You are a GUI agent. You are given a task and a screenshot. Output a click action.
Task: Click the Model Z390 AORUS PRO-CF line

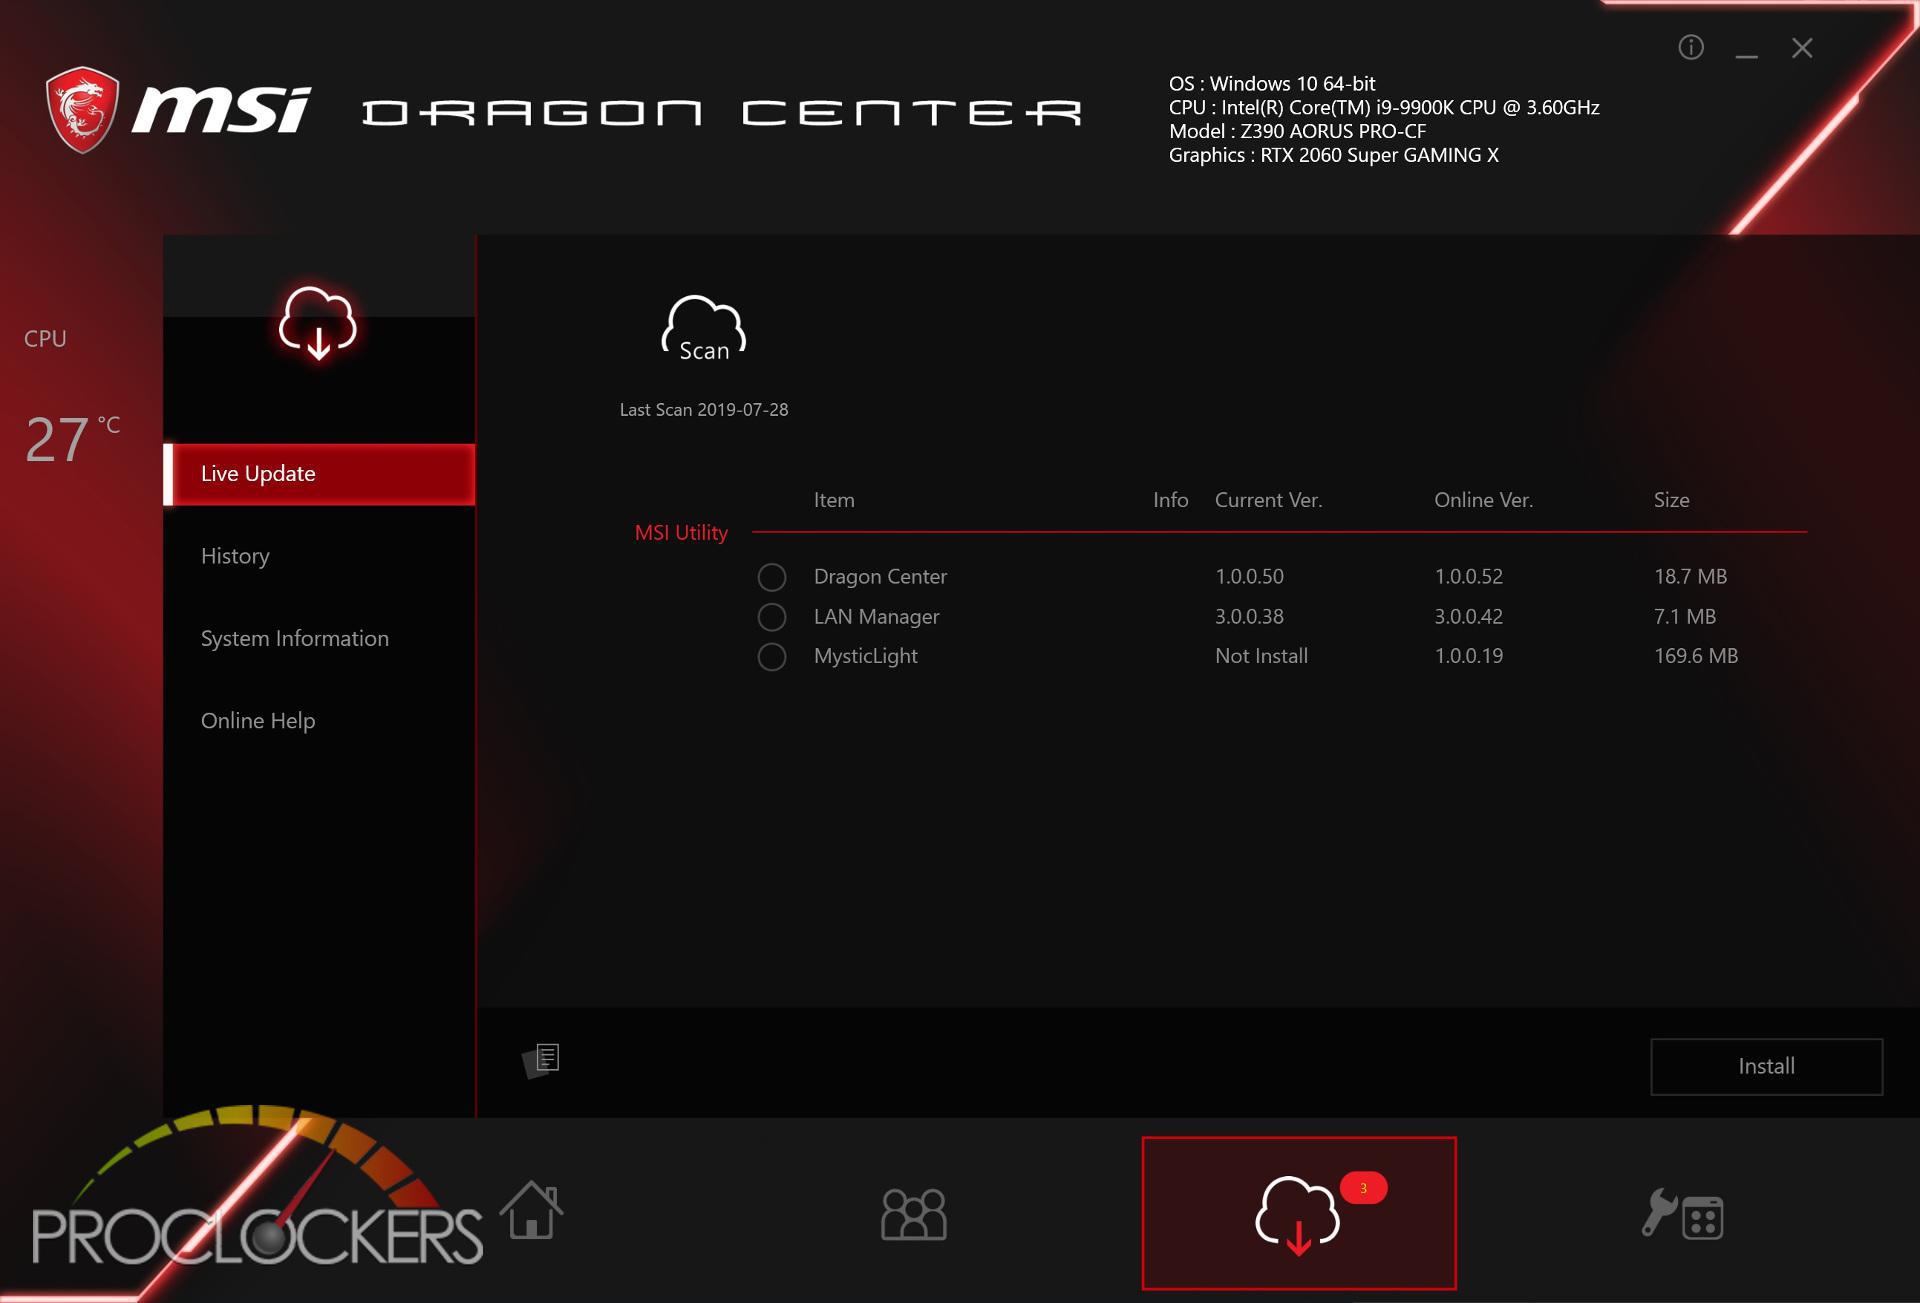(1297, 131)
